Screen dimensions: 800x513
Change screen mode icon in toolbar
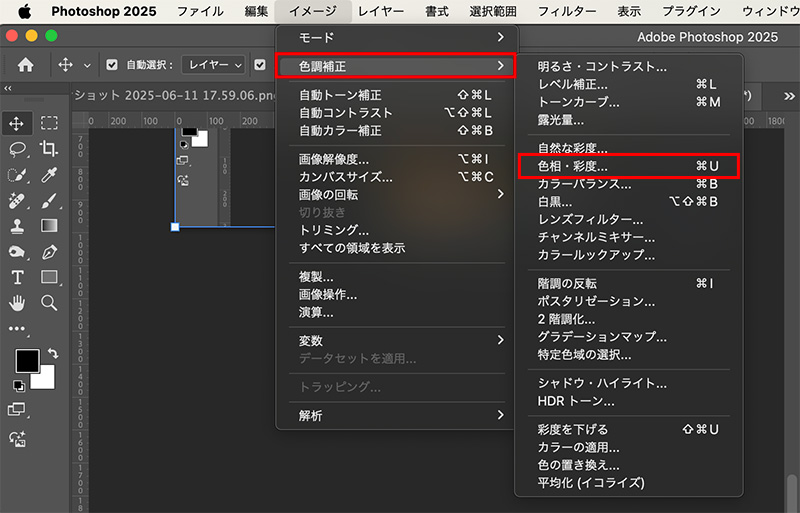[x=17, y=409]
